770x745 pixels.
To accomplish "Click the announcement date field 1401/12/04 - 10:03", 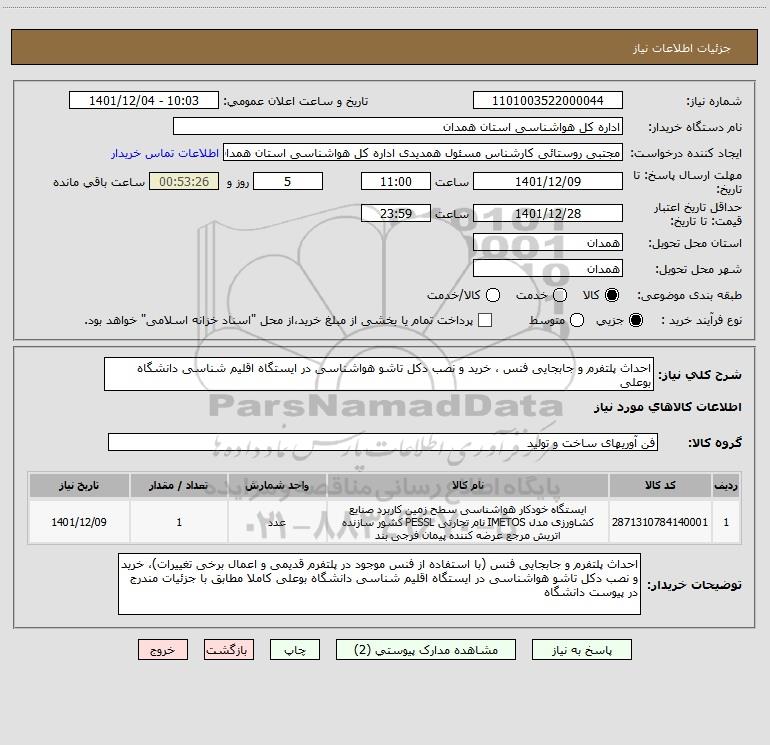I will pos(143,100).
